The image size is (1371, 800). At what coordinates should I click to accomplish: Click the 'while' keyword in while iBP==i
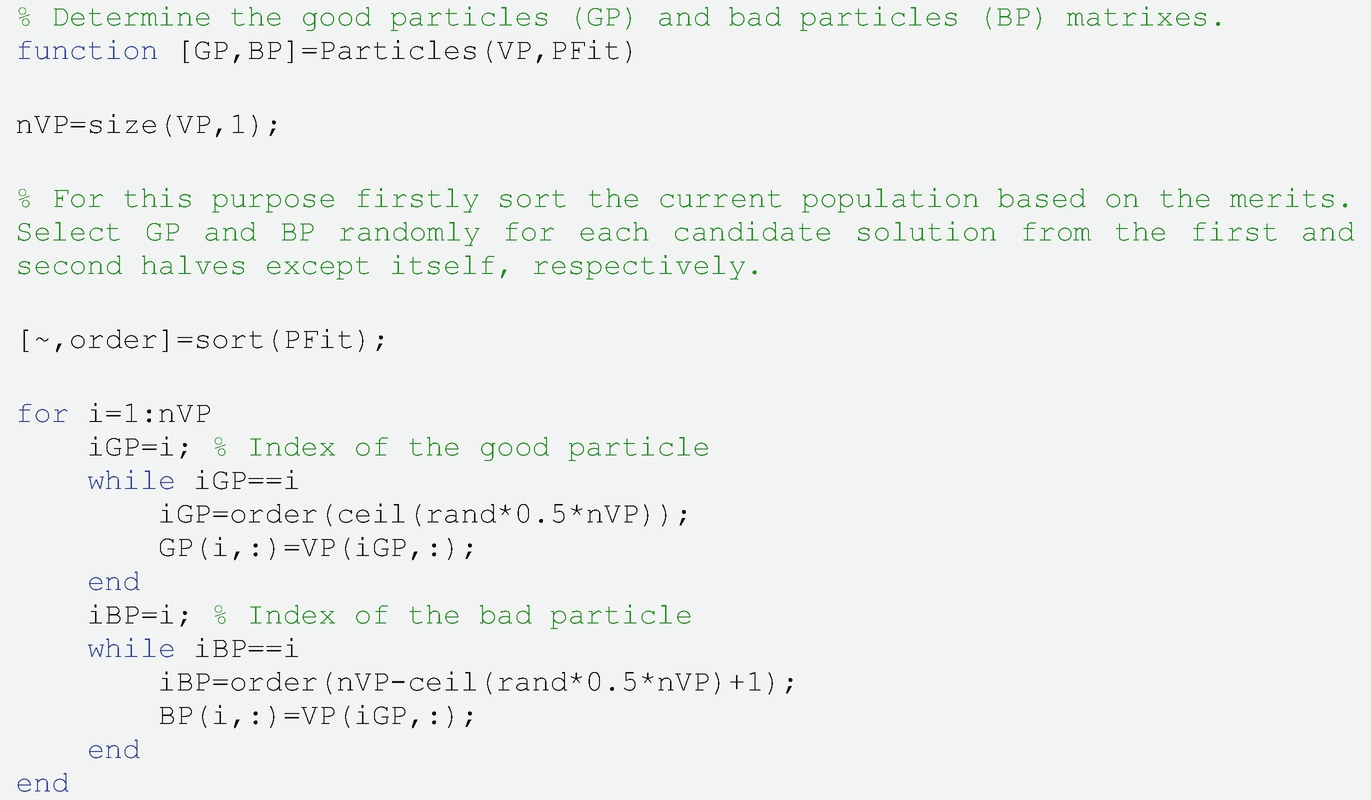pyautogui.click(x=131, y=649)
